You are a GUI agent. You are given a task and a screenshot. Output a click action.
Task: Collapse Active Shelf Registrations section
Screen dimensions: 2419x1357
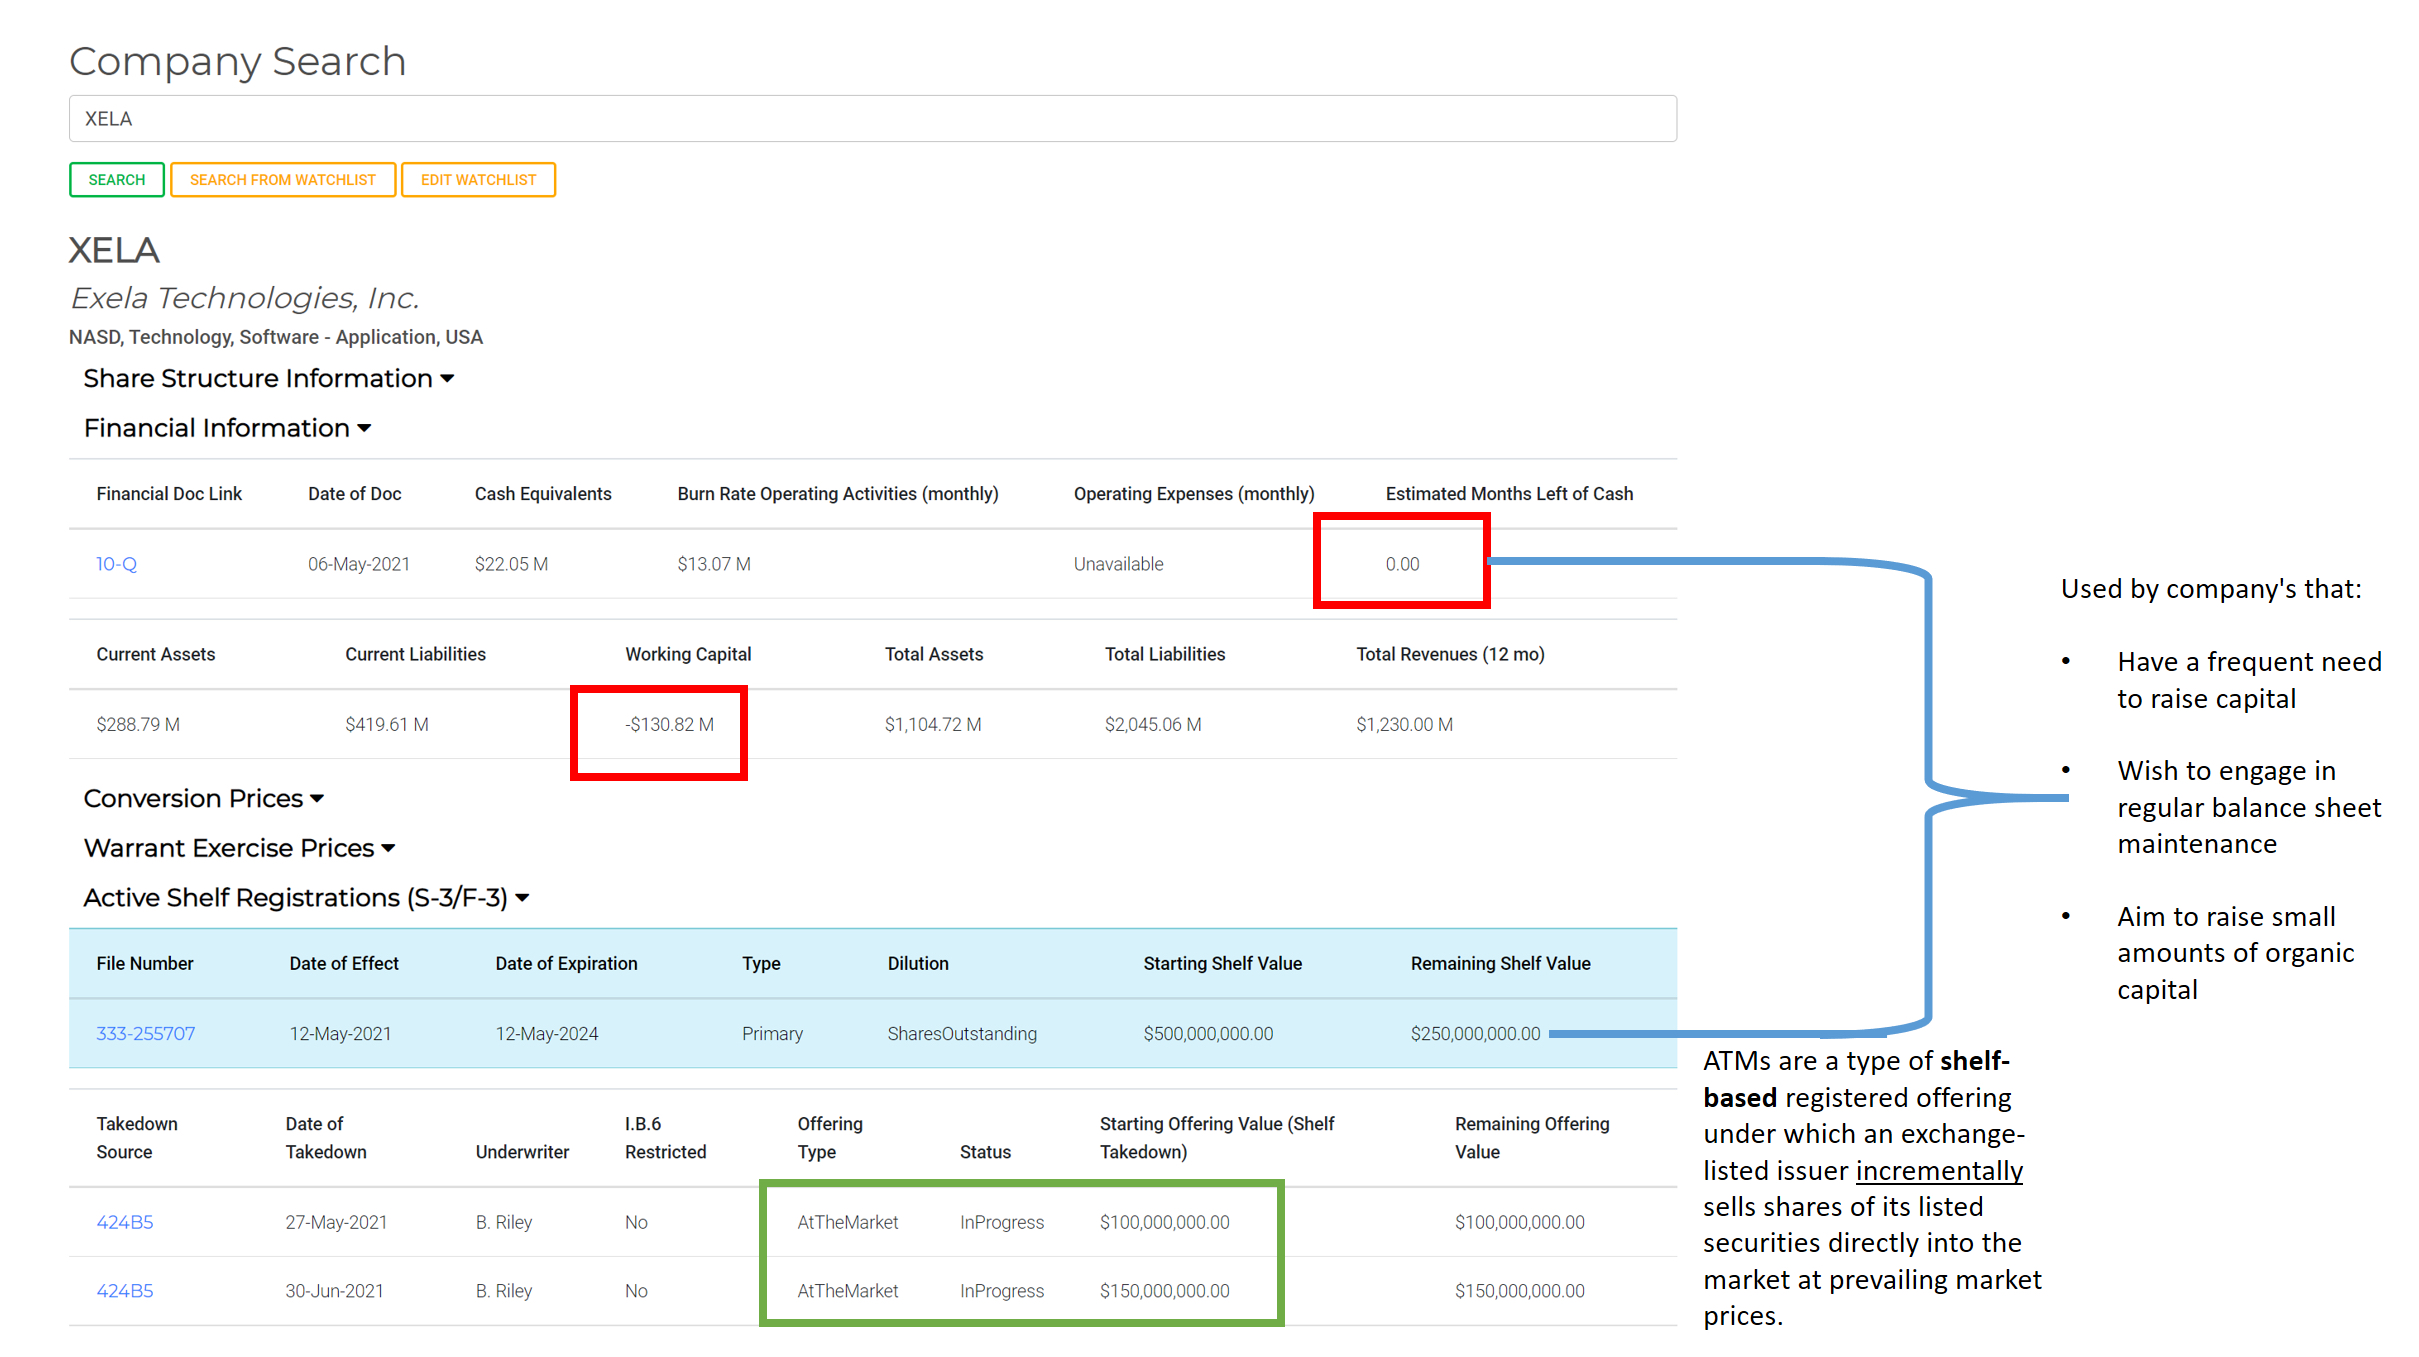[x=306, y=898]
